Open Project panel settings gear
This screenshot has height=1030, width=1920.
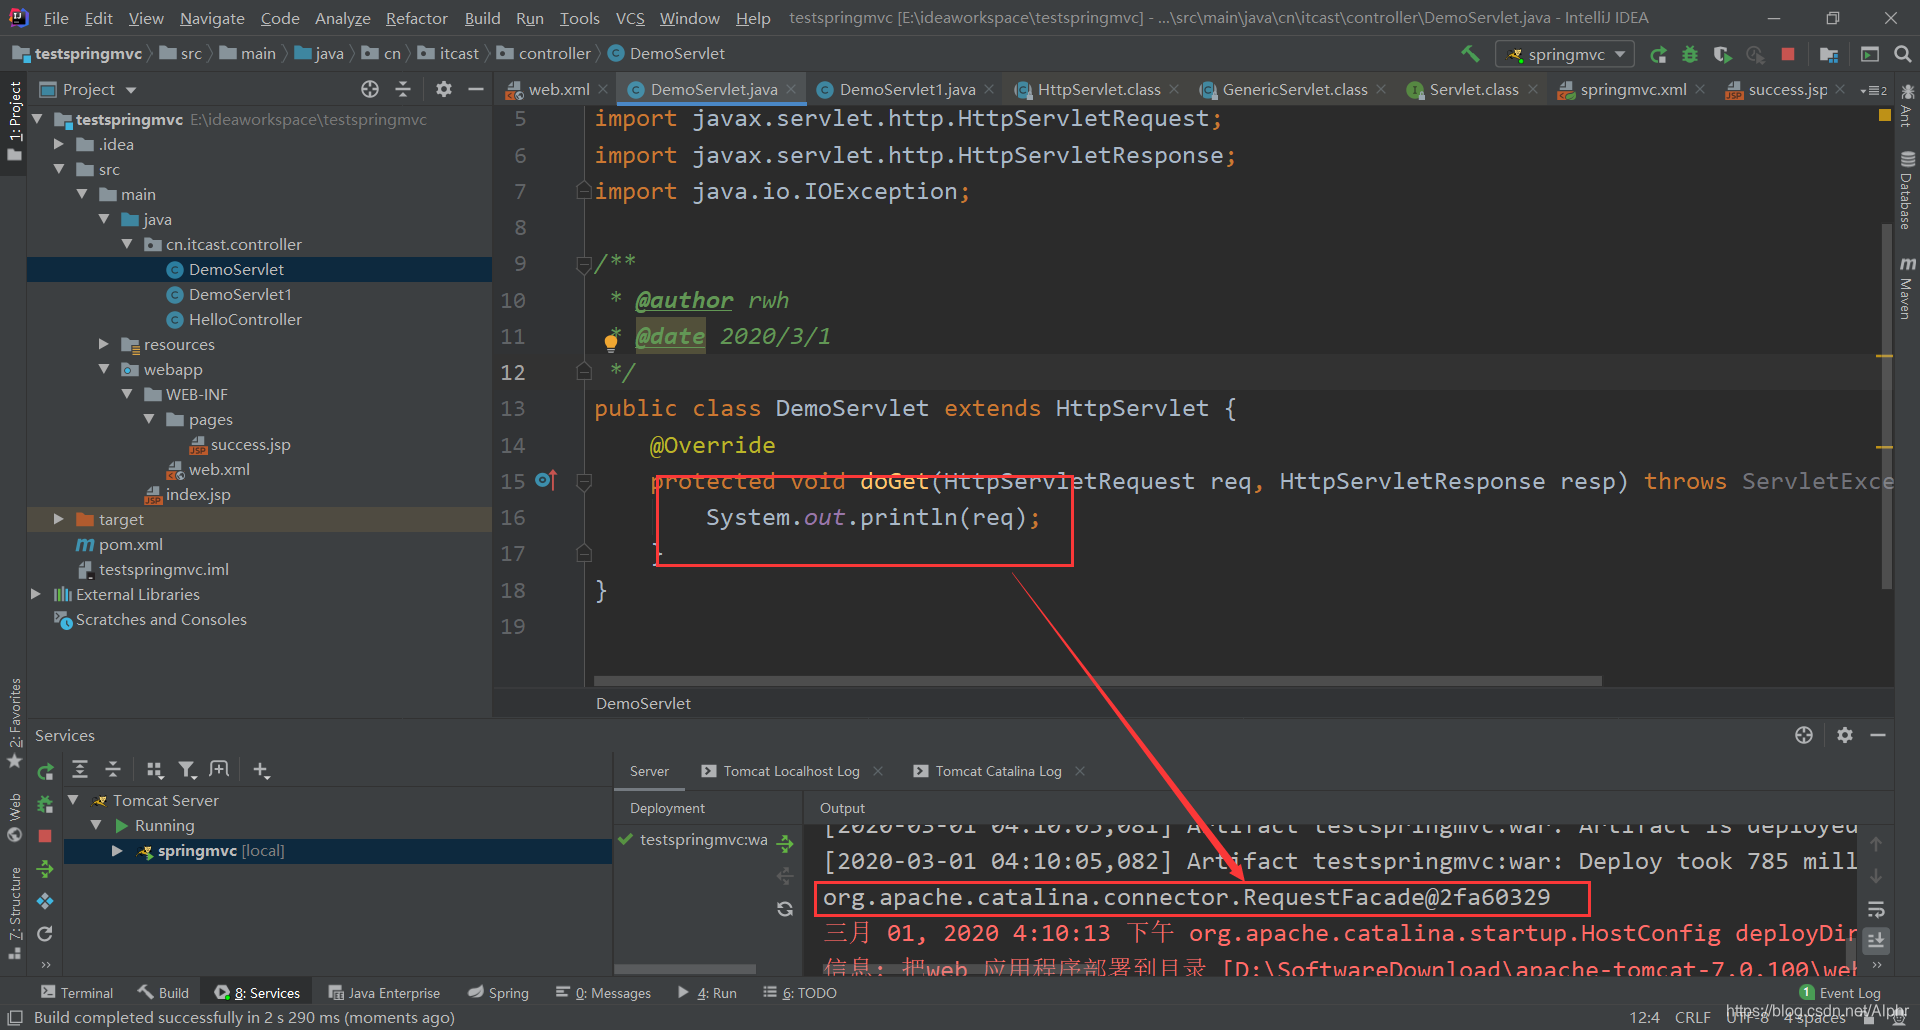444,89
